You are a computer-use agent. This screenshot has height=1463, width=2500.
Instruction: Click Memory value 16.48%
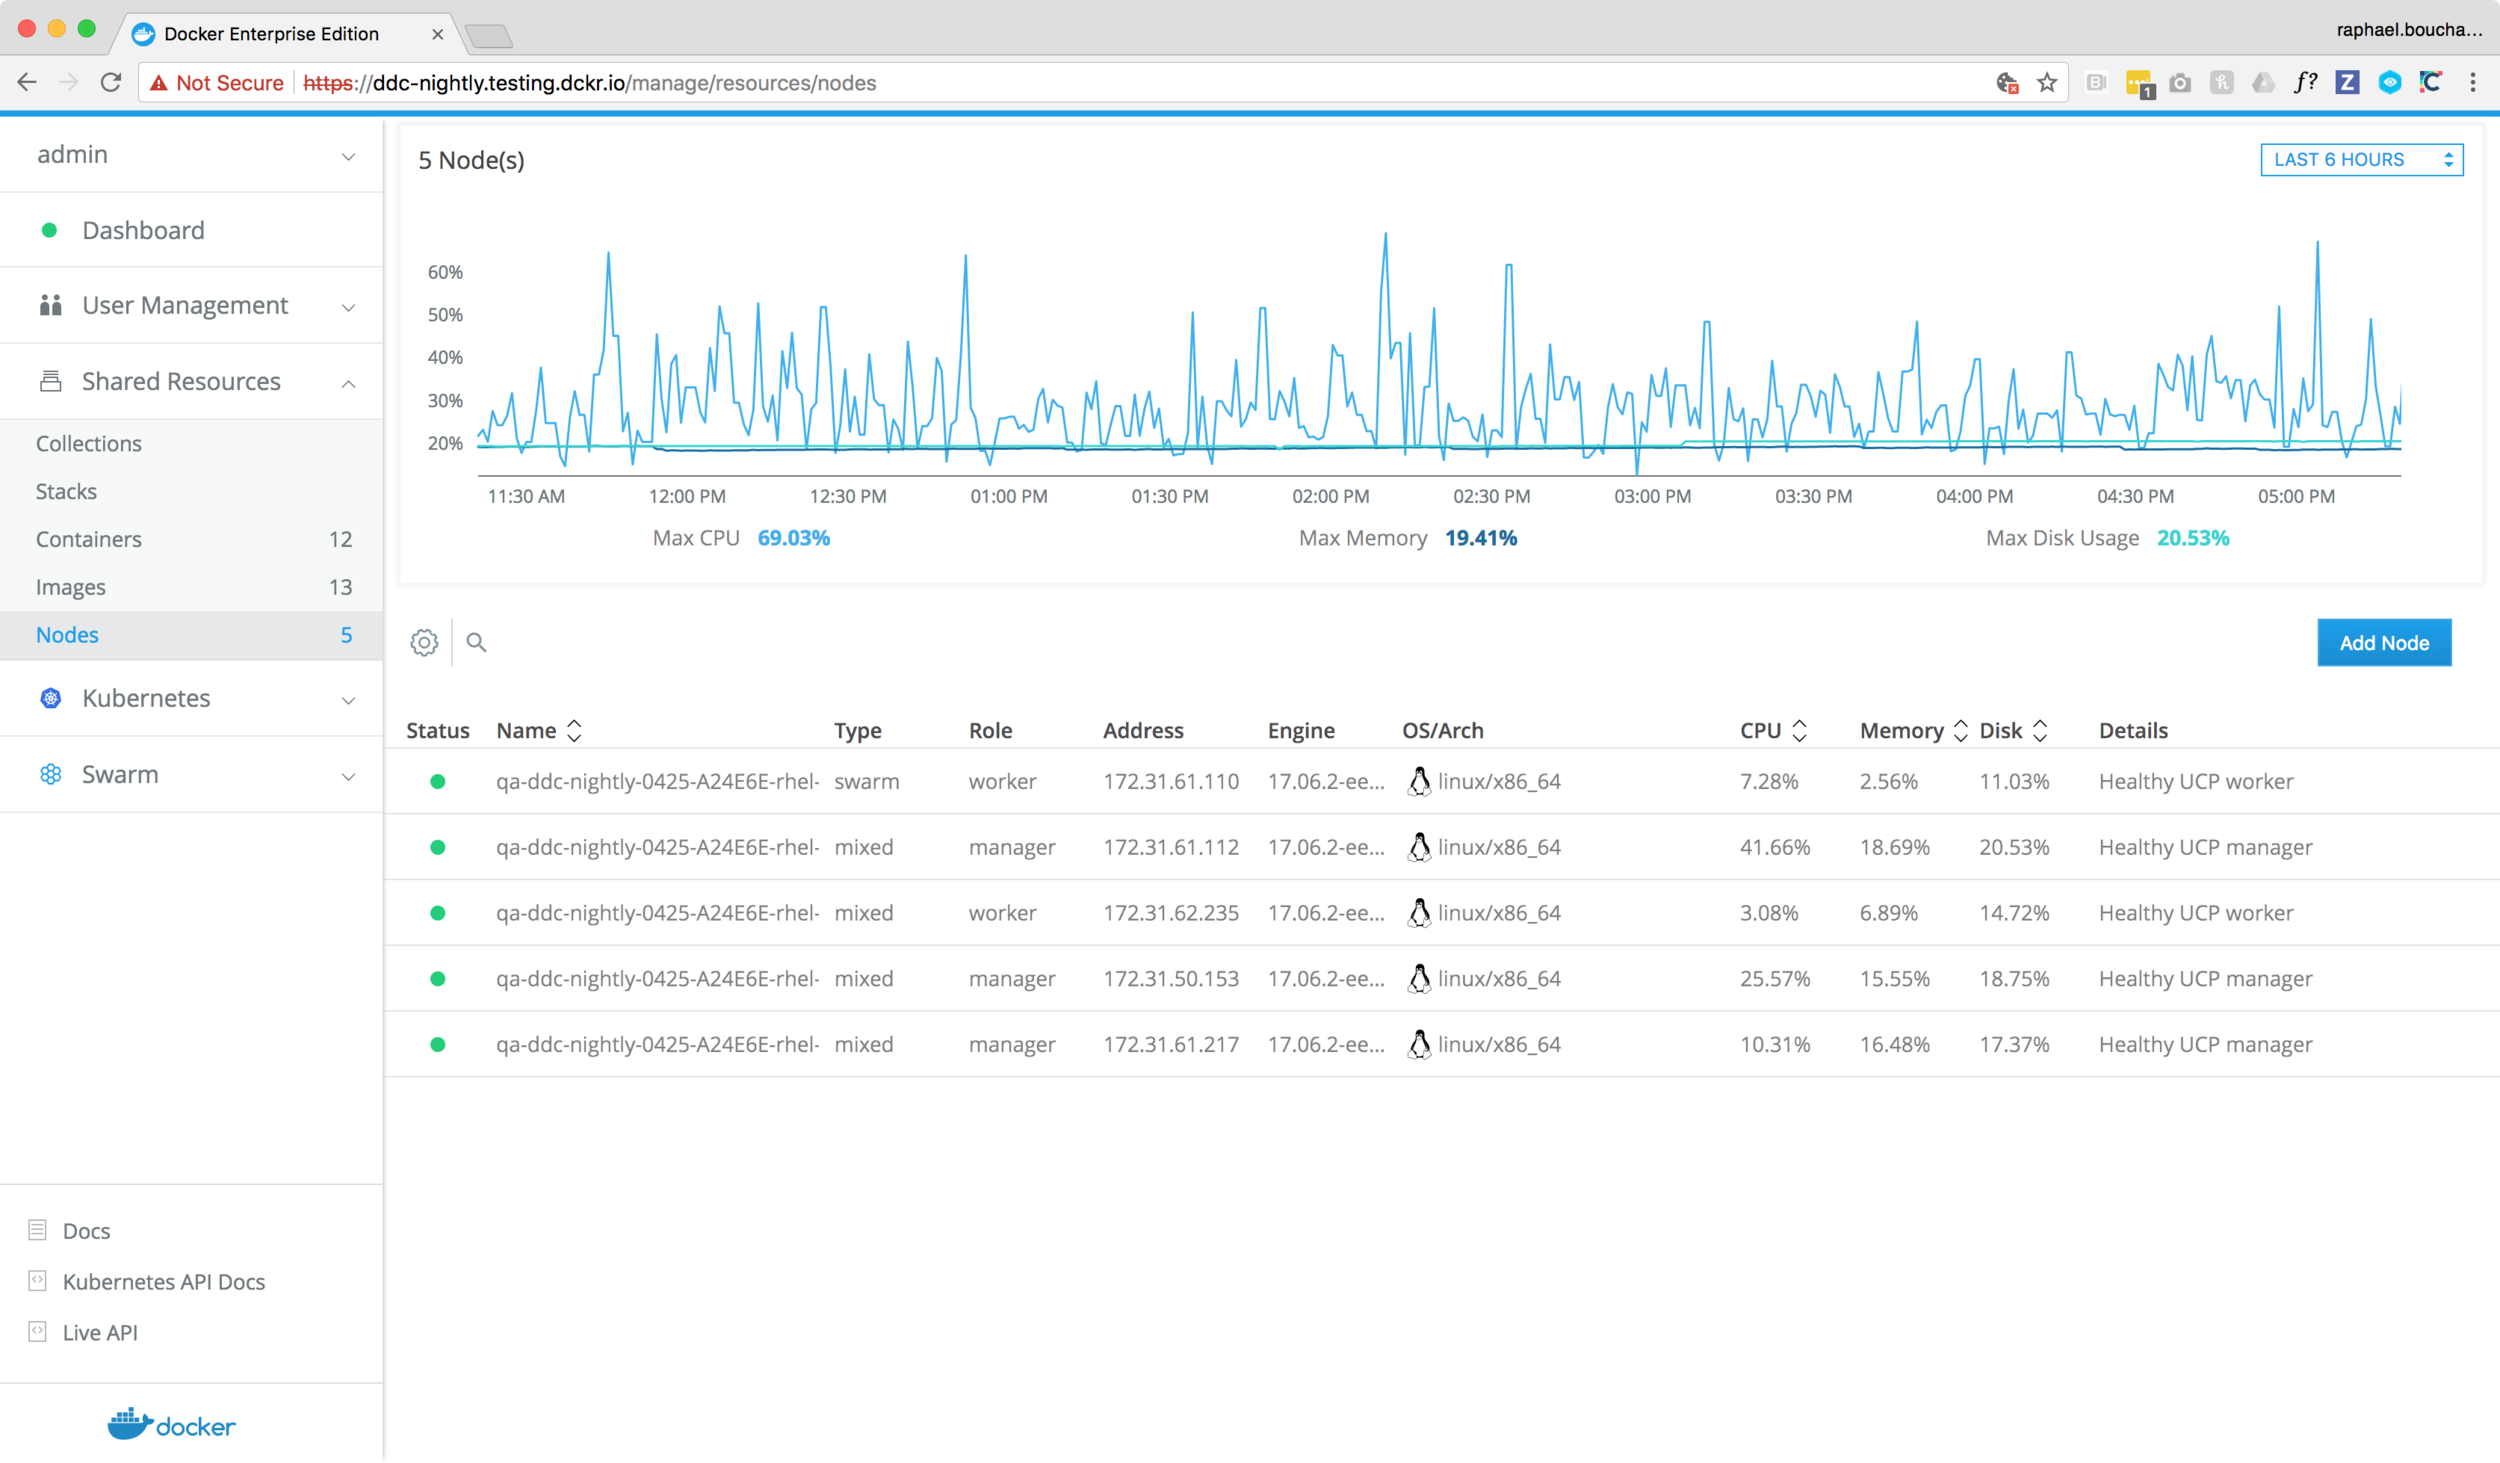point(1894,1044)
